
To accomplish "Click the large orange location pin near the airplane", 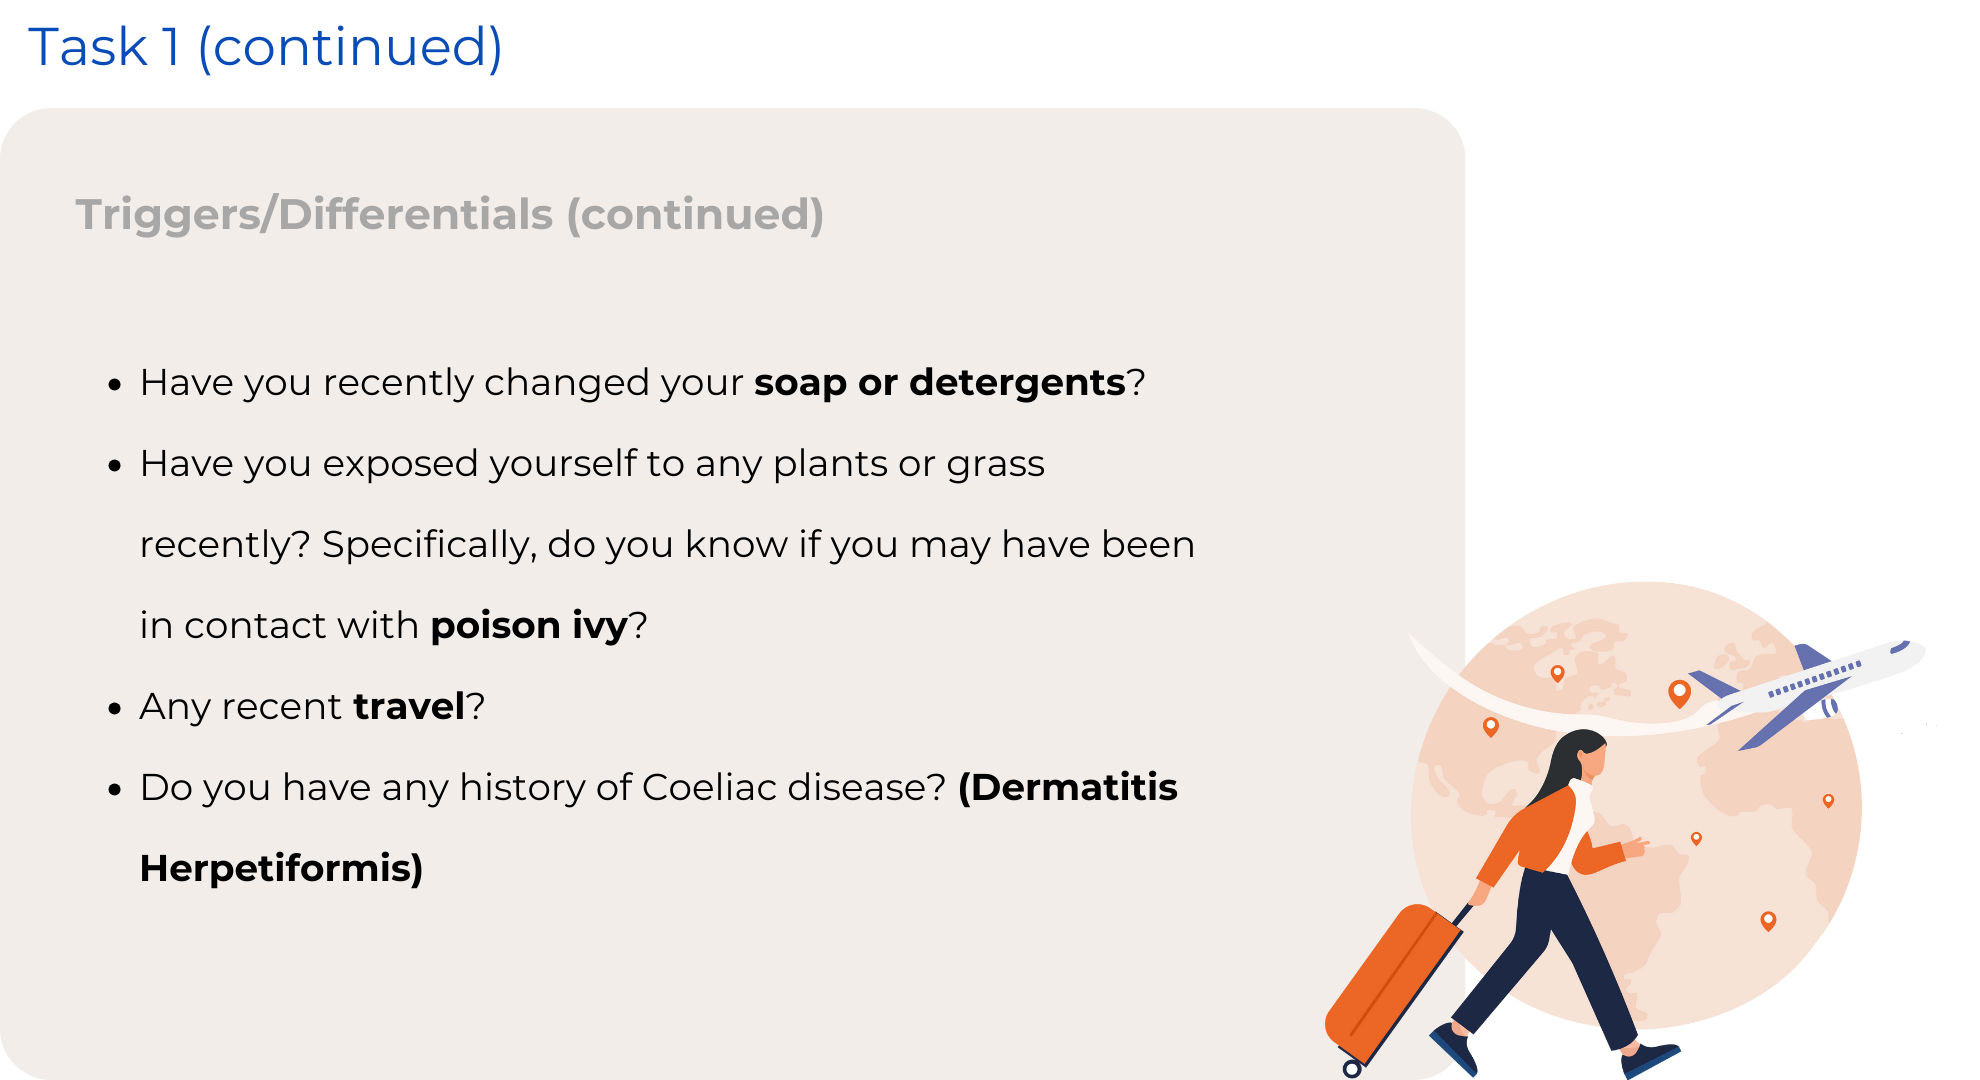I will coord(1679,692).
